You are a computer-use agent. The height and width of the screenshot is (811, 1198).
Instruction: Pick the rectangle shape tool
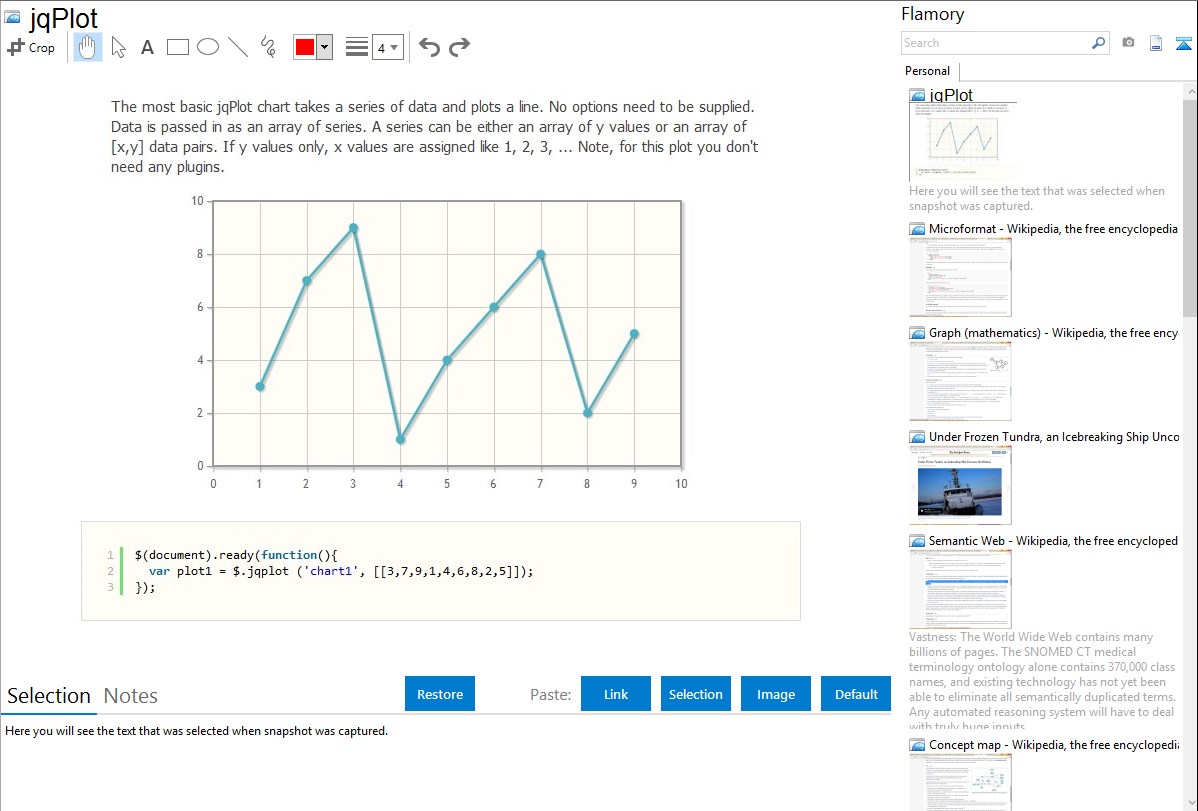tap(177, 47)
